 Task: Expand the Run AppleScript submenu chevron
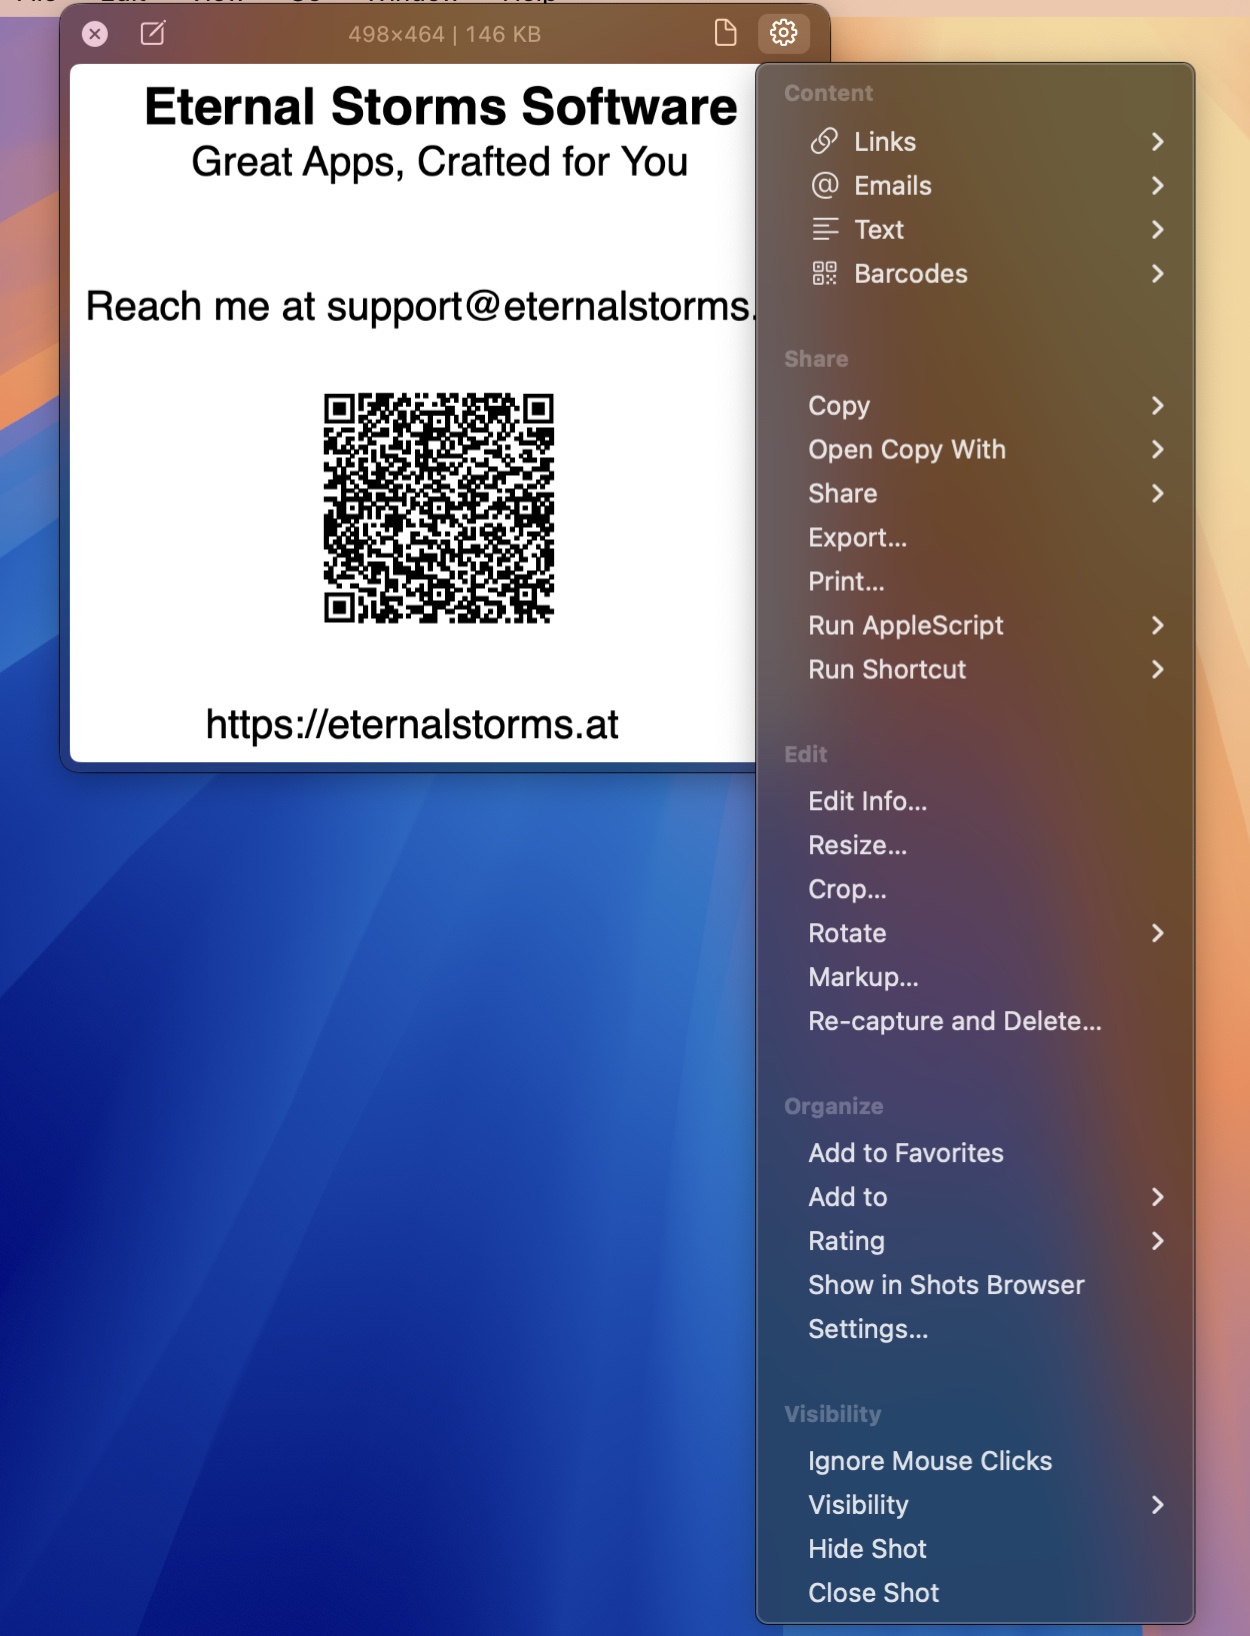1157,625
